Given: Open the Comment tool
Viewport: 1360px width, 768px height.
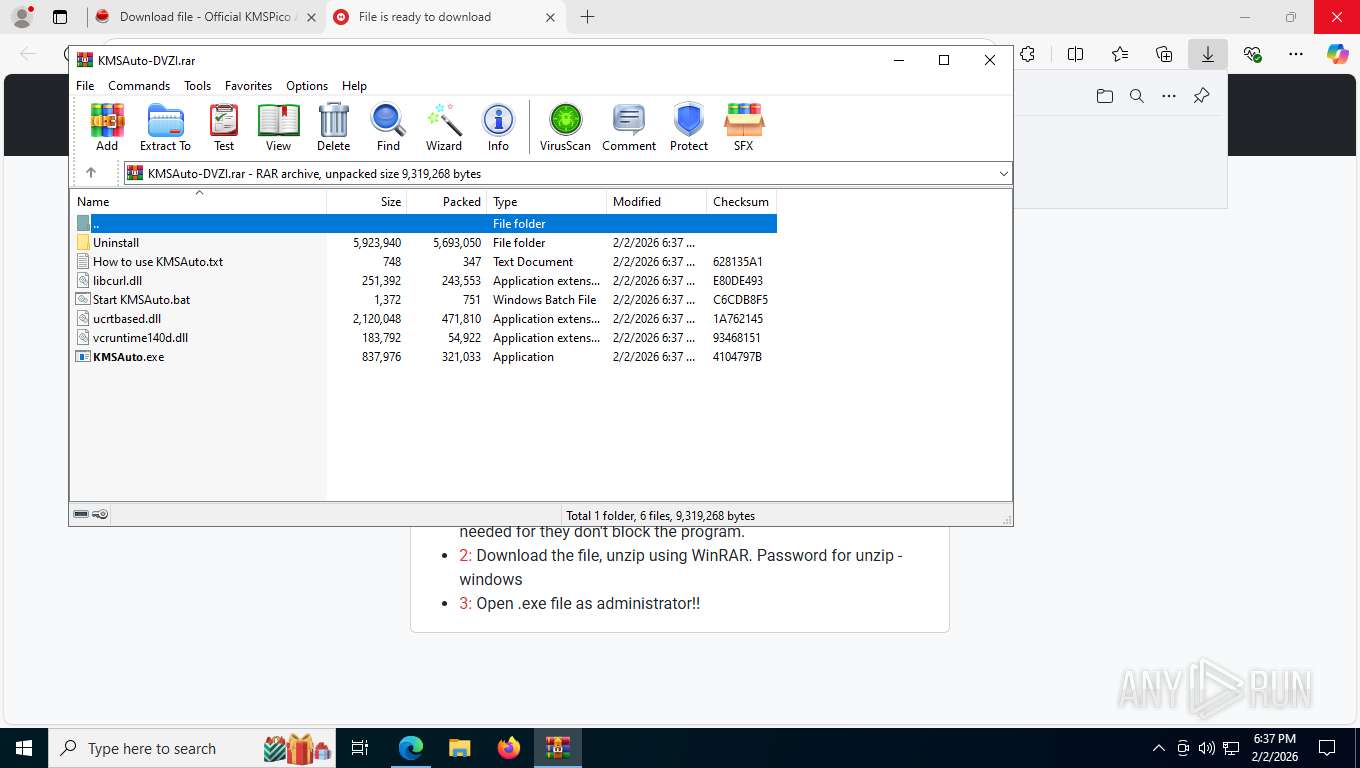Looking at the screenshot, I should click(x=629, y=127).
